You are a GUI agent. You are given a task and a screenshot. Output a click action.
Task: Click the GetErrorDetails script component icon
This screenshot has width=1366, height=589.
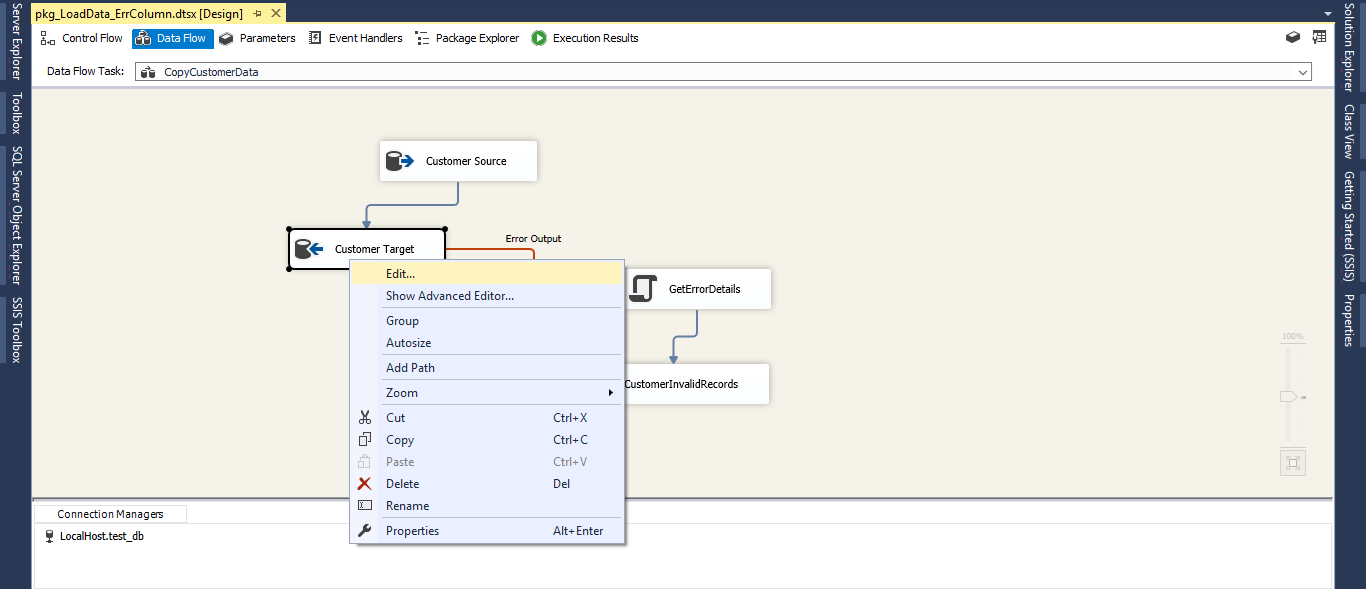click(x=643, y=289)
